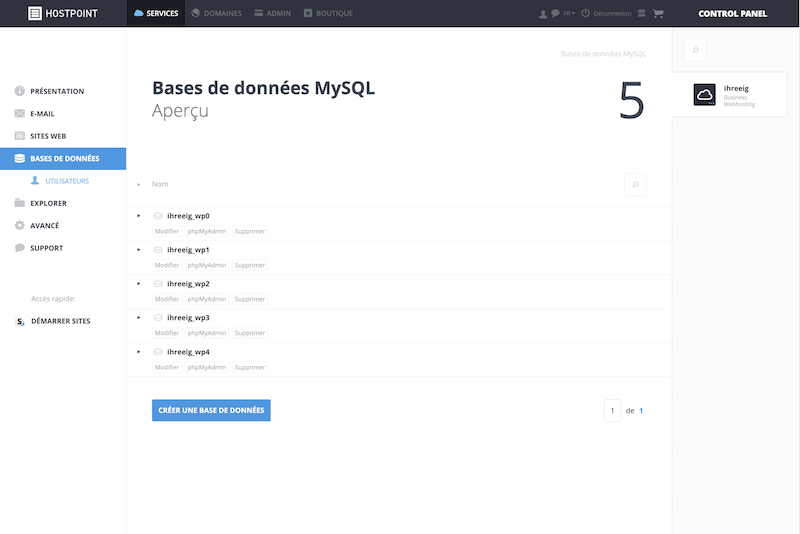
Task: Sort the list by Nom column
Action: click(160, 184)
